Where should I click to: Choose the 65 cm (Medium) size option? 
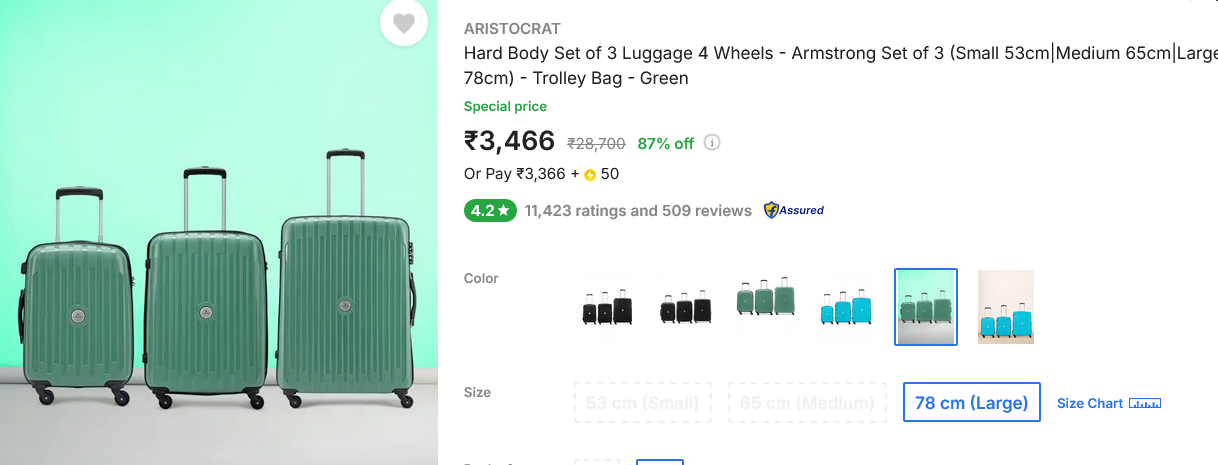[x=807, y=403]
